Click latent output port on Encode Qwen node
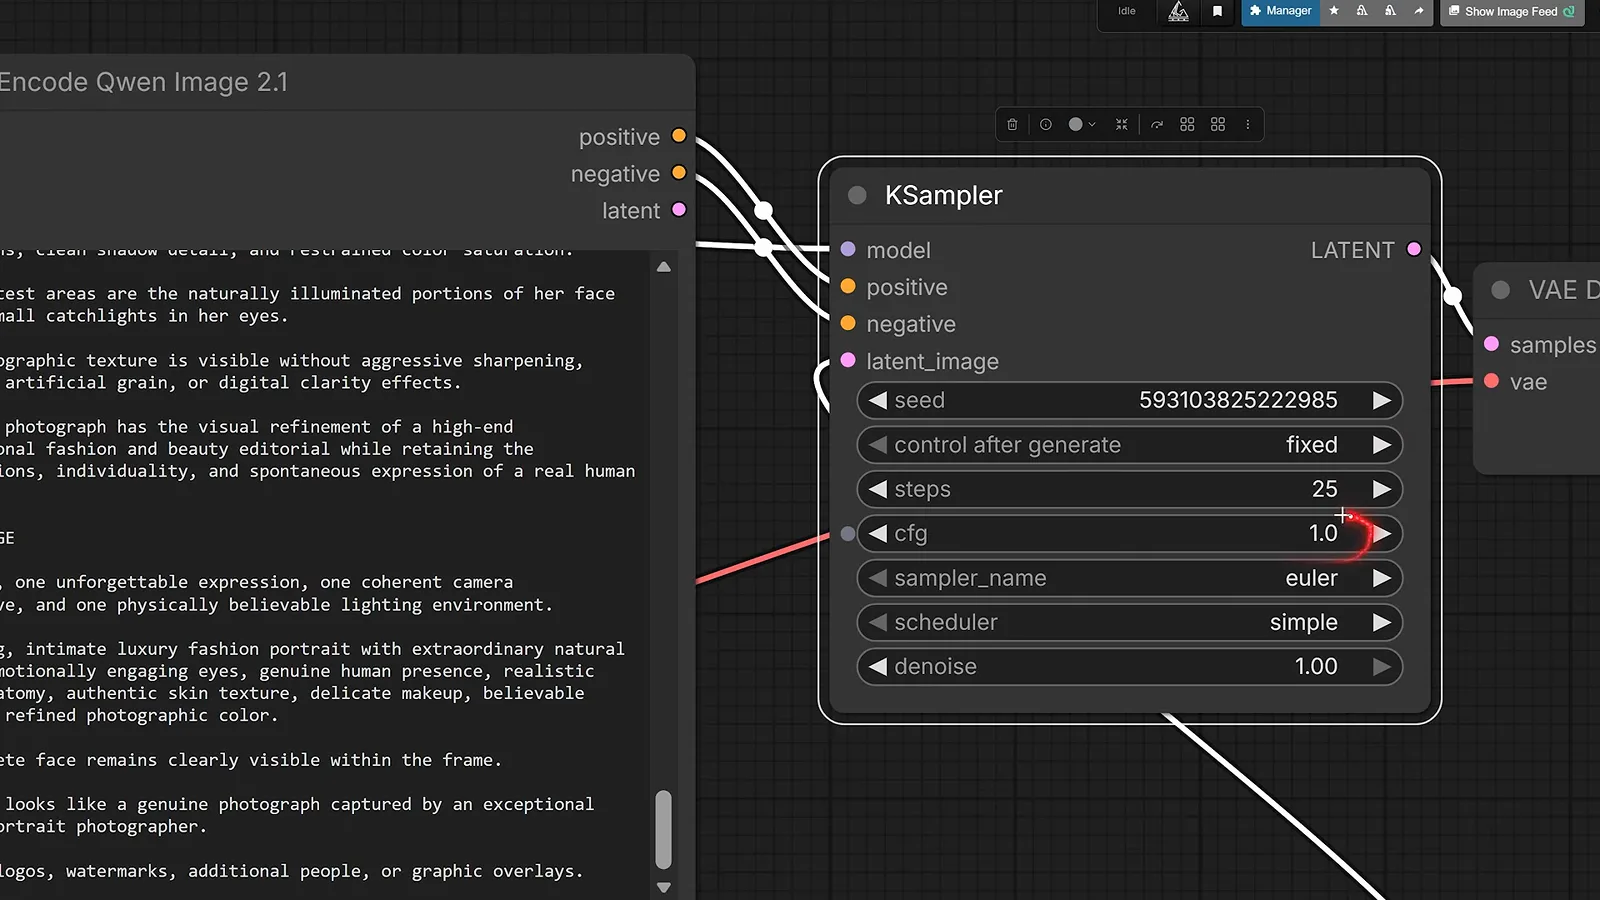This screenshot has height=900, width=1600. click(679, 210)
